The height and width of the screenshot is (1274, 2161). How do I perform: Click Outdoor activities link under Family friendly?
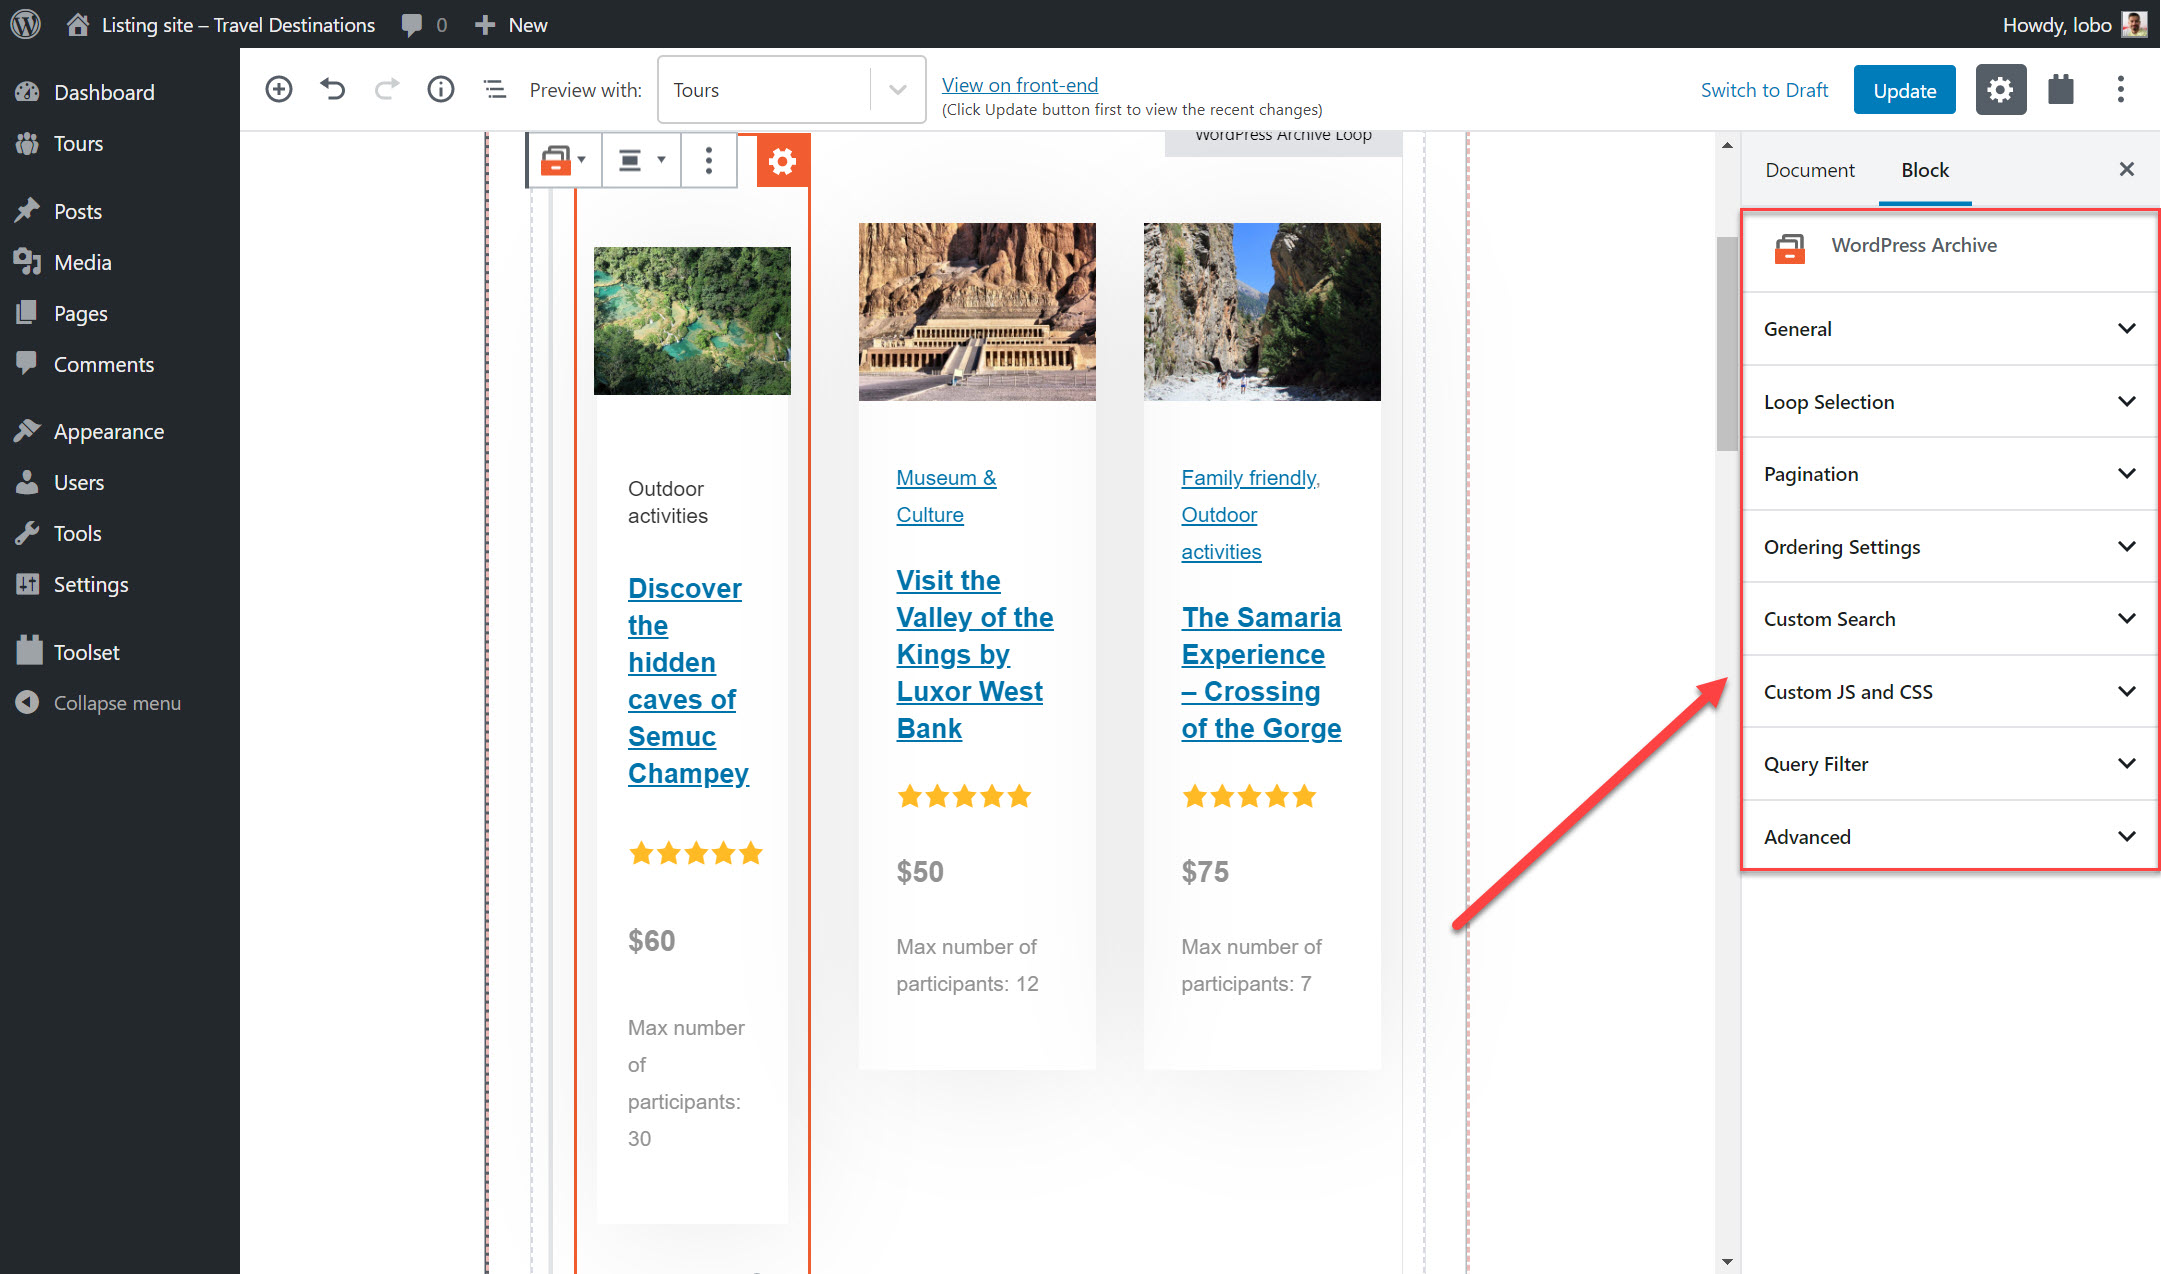pyautogui.click(x=1221, y=533)
